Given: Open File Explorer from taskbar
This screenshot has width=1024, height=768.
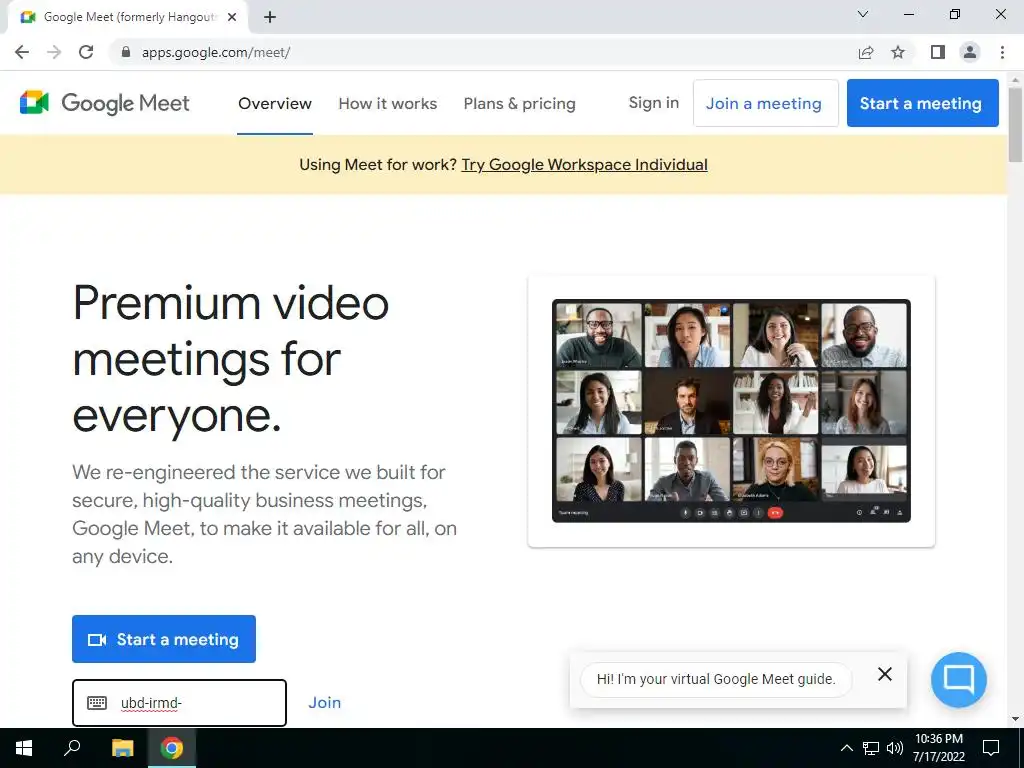Looking at the screenshot, I should pyautogui.click(x=122, y=748).
